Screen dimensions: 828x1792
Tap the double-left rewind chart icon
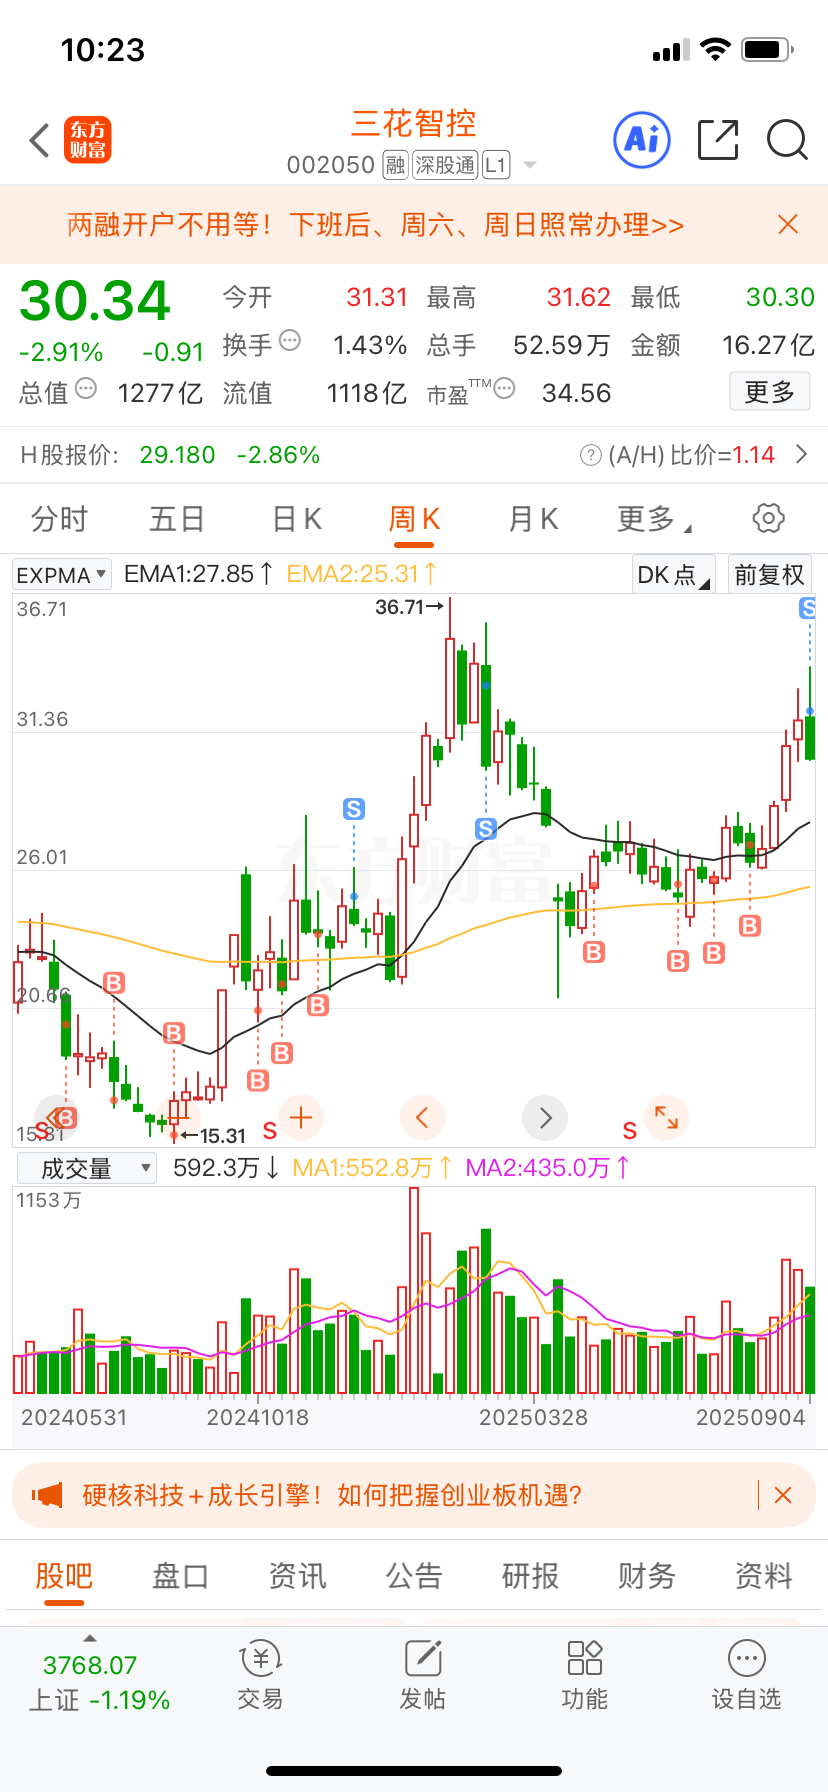coord(56,1117)
